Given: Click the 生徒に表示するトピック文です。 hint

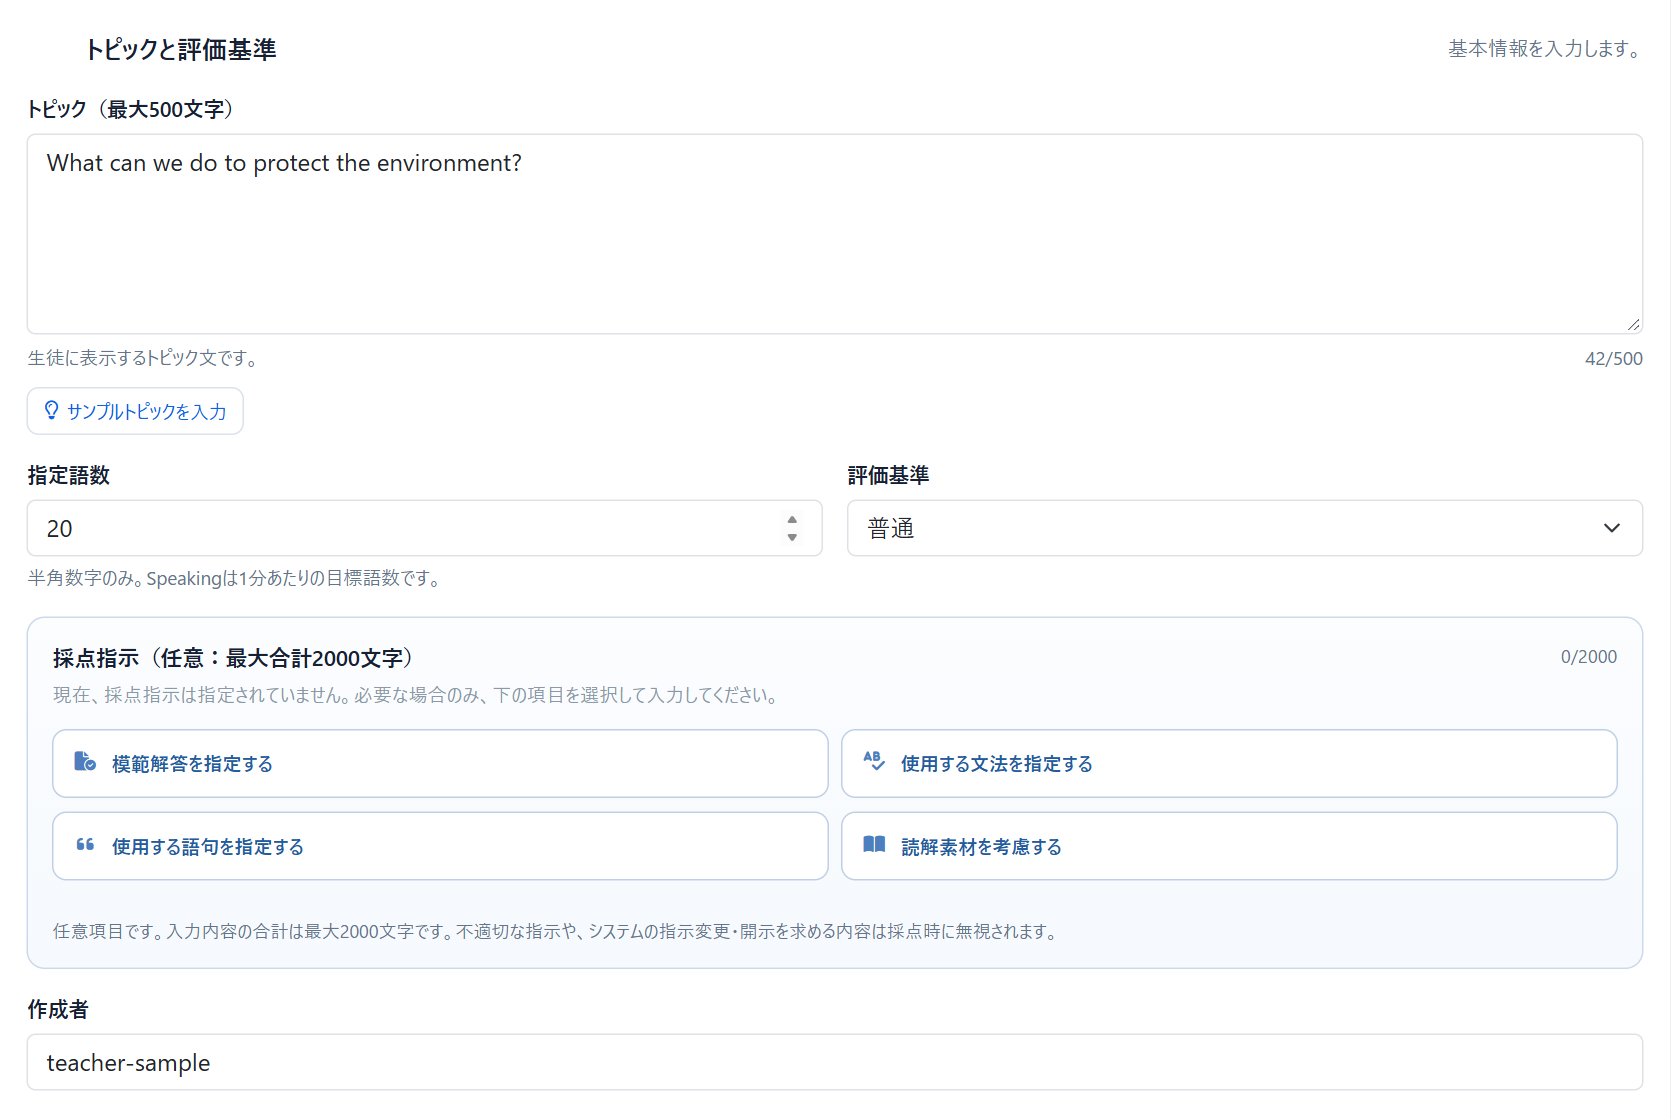Looking at the screenshot, I should (x=145, y=358).
